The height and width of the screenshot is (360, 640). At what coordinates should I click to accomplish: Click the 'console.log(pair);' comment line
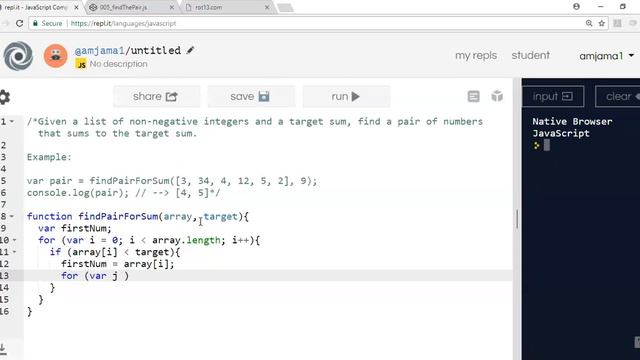click(x=123, y=193)
